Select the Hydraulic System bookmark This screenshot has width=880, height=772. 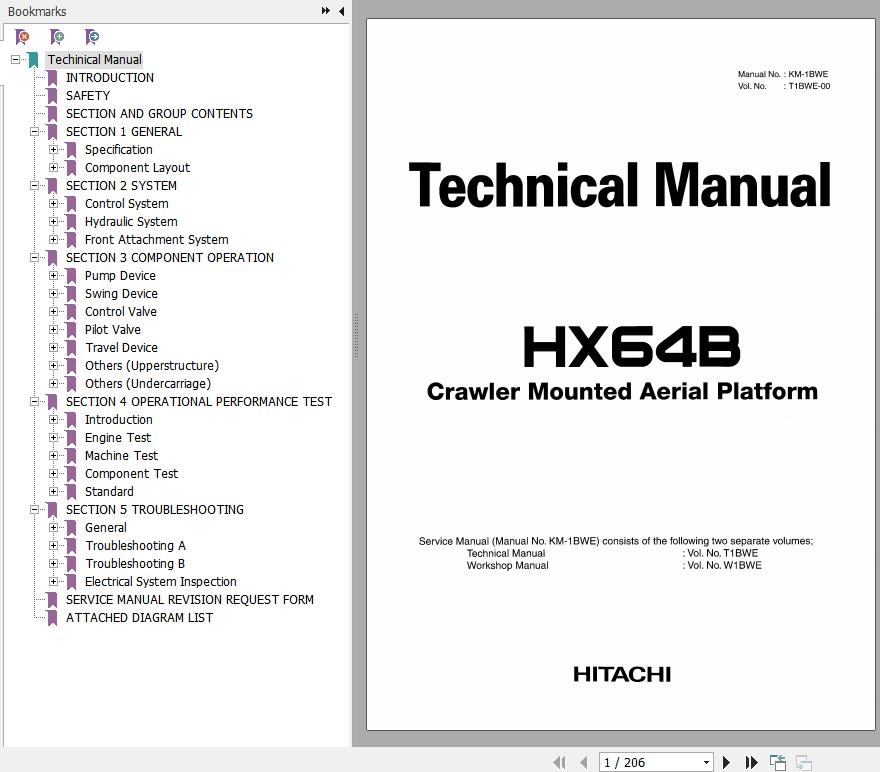[131, 222]
